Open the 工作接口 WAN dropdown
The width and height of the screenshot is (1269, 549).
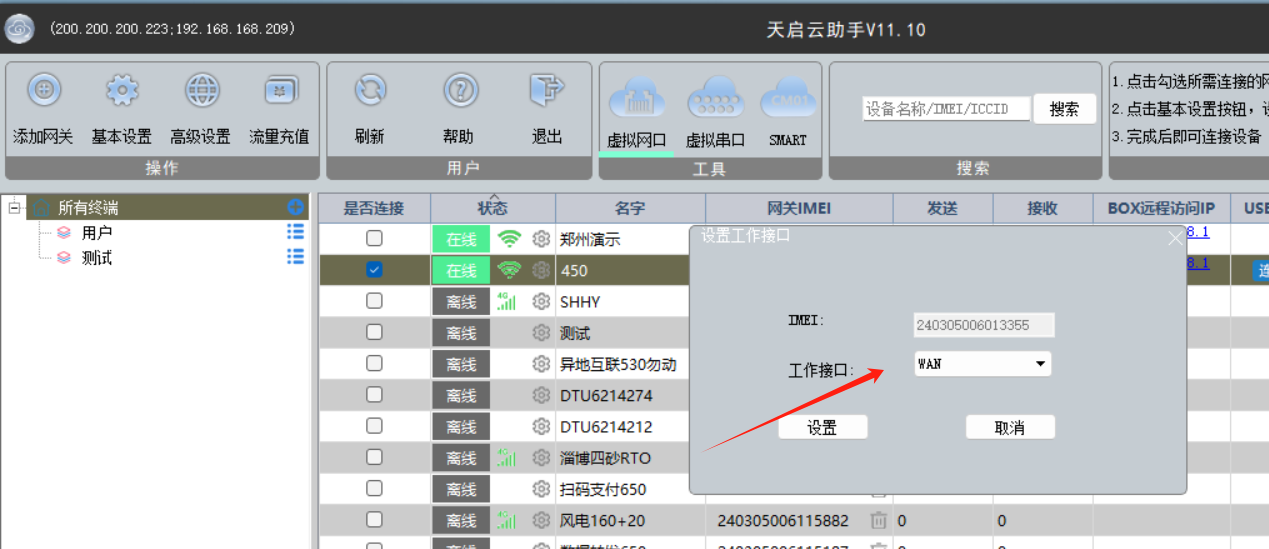point(982,364)
